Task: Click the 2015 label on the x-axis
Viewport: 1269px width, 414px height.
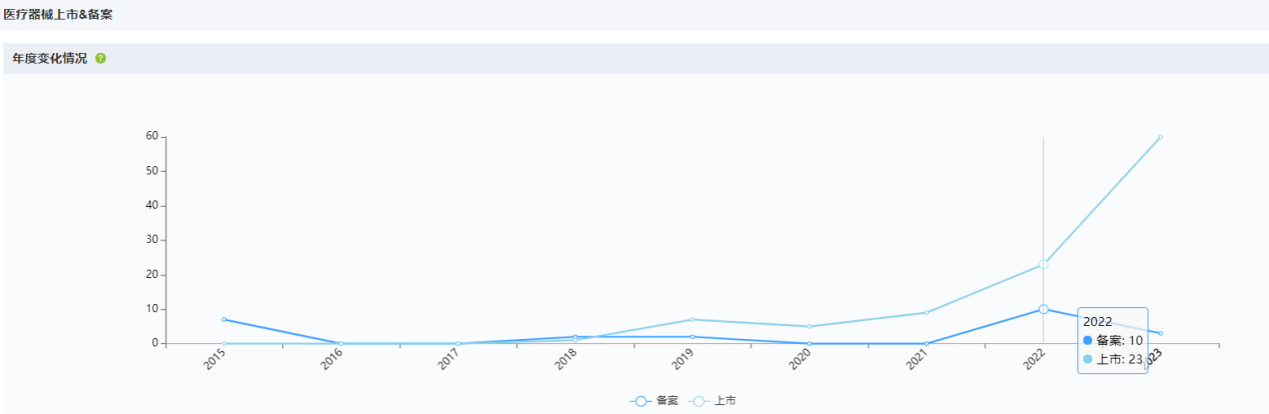Action: tap(215, 360)
